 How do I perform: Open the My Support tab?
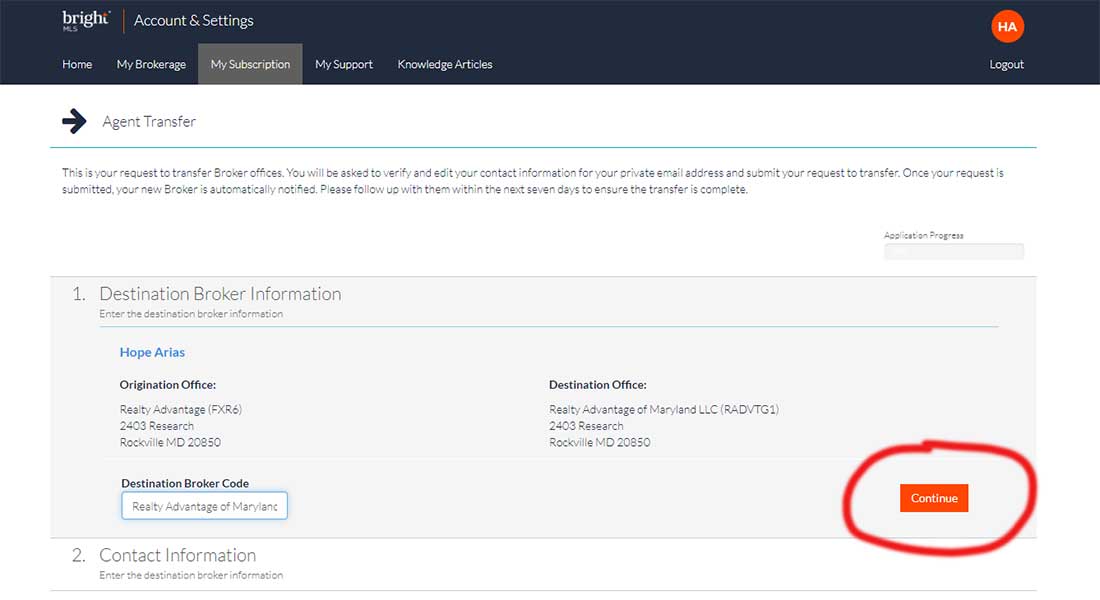[x=344, y=64]
